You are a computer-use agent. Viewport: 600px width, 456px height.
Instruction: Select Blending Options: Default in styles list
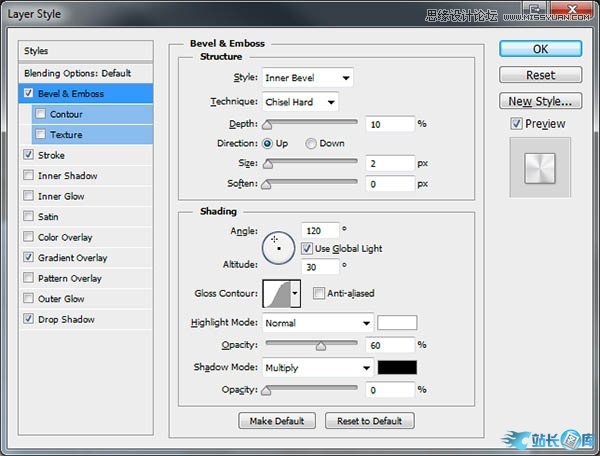pos(78,73)
